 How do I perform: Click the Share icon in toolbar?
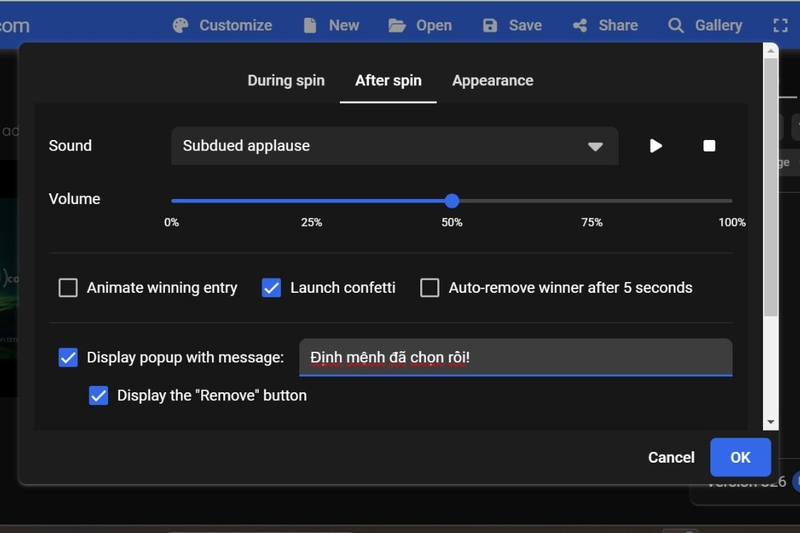[x=580, y=26]
